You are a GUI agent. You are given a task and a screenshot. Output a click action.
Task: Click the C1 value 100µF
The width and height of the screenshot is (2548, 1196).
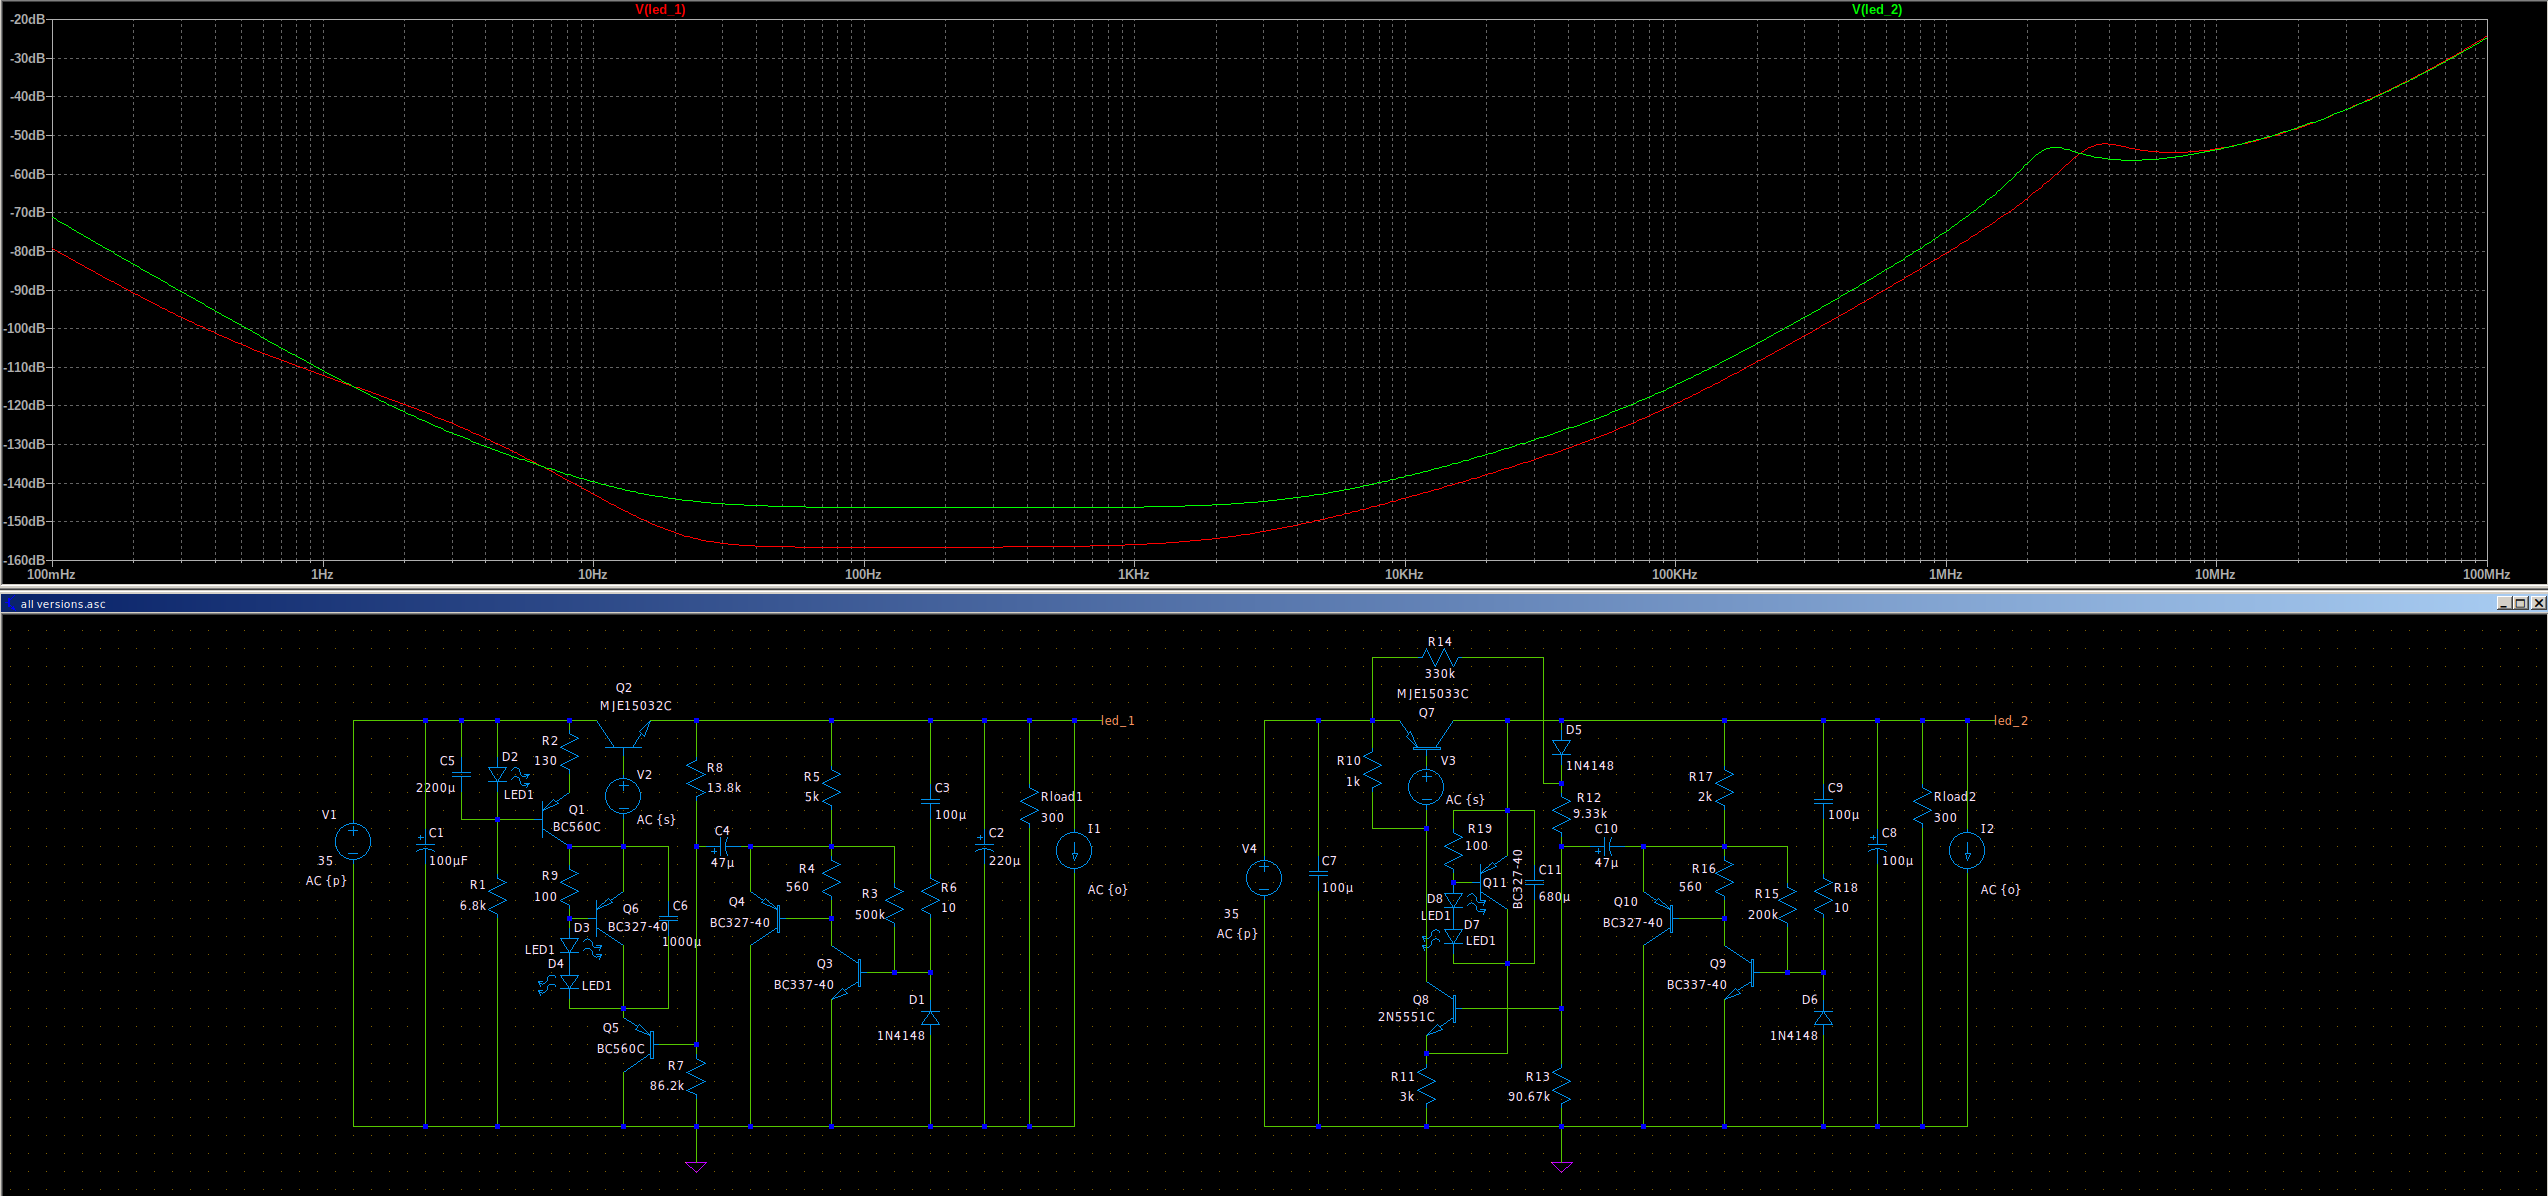[448, 861]
